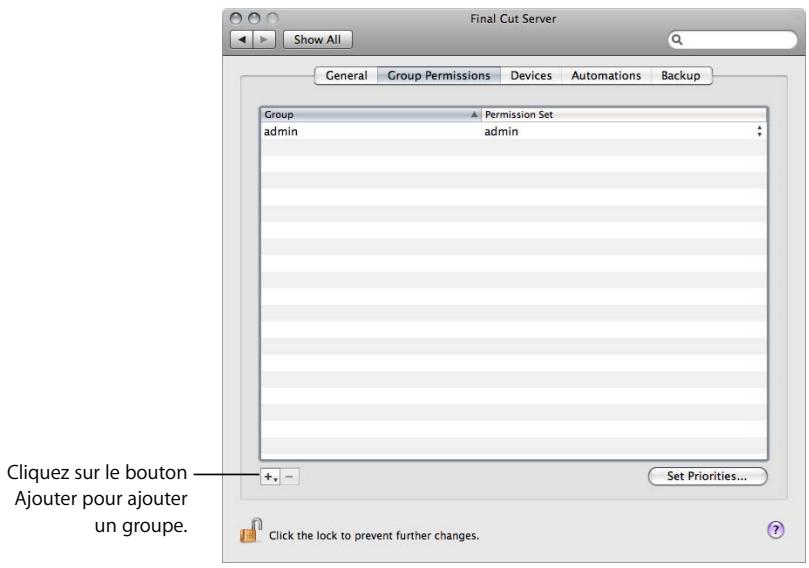Select the admin group name cell
The width and height of the screenshot is (809, 568).
pyautogui.click(x=371, y=131)
